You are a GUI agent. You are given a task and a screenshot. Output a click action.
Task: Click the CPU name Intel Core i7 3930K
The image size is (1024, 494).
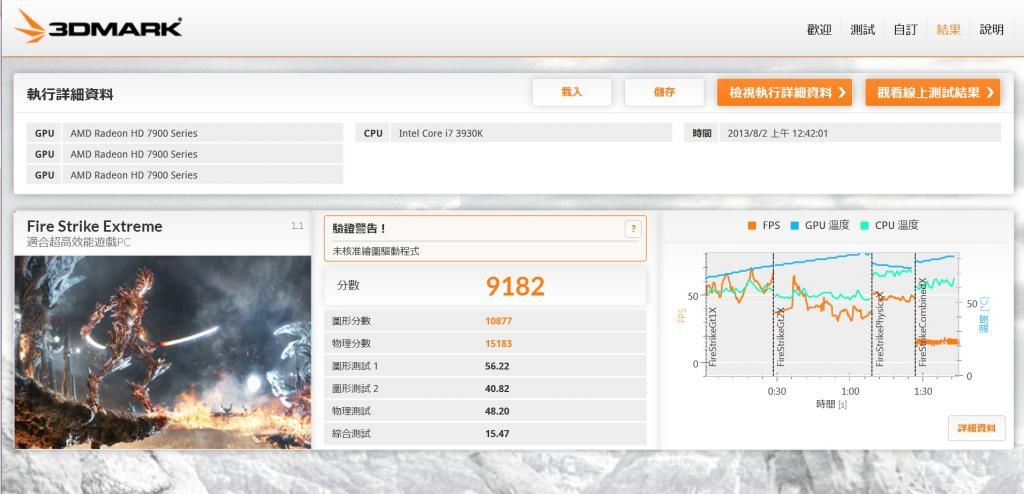pos(441,133)
